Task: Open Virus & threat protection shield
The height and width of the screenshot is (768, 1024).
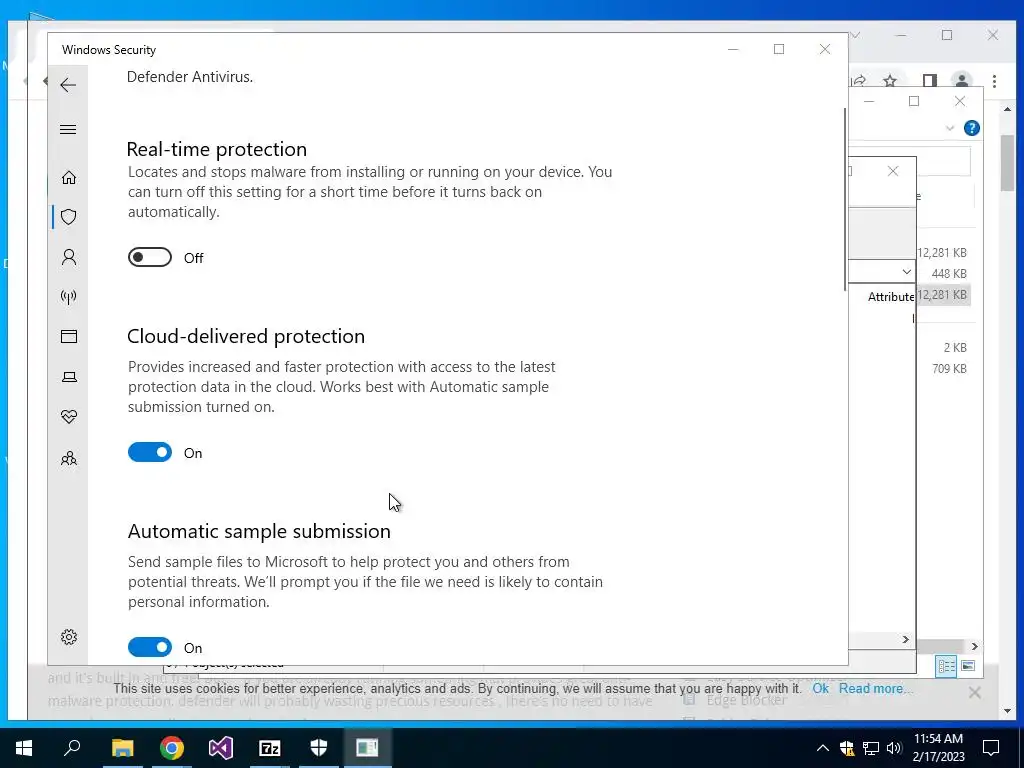Action: click(x=69, y=217)
